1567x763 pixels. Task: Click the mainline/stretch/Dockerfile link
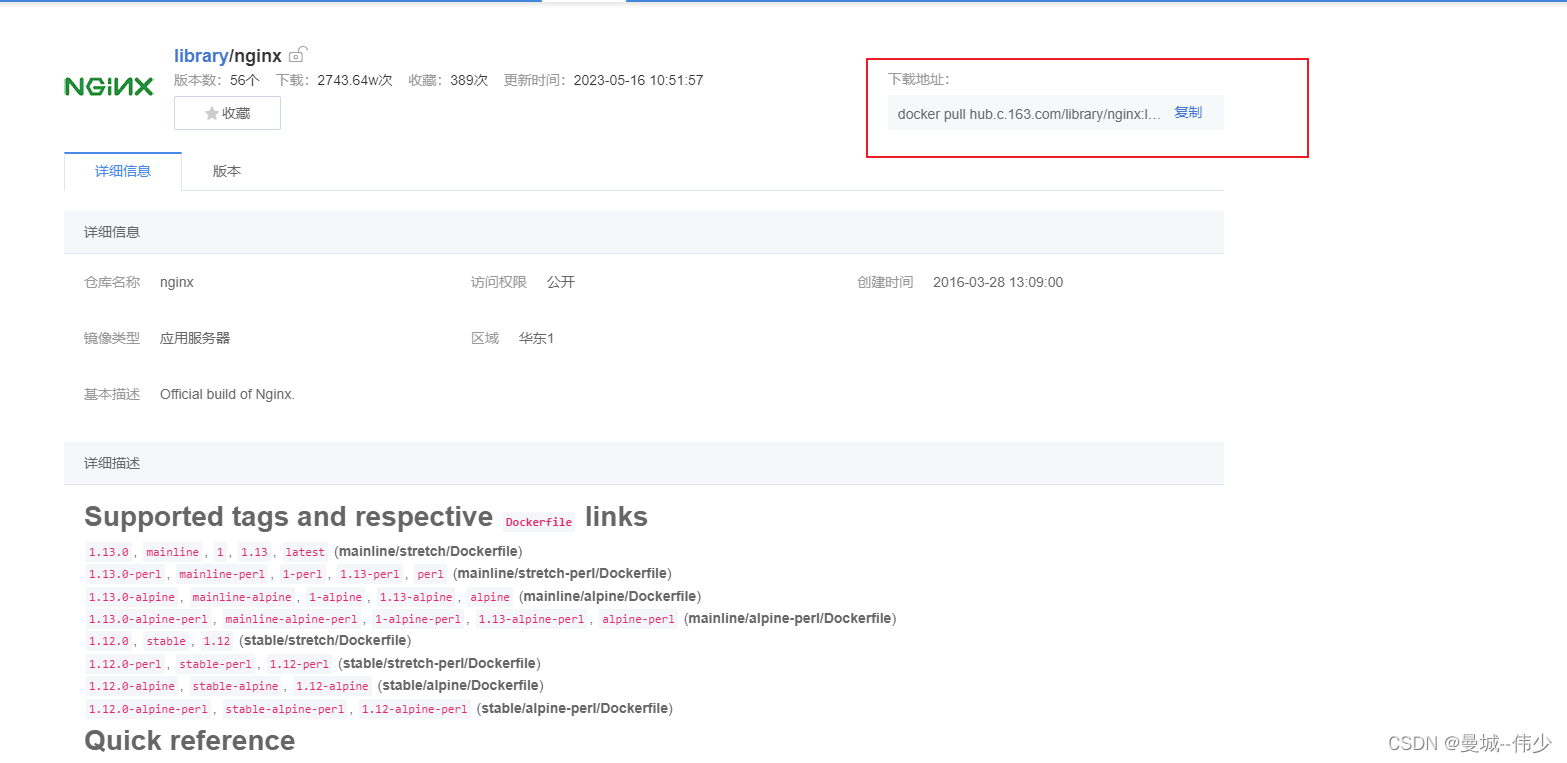[x=429, y=551]
